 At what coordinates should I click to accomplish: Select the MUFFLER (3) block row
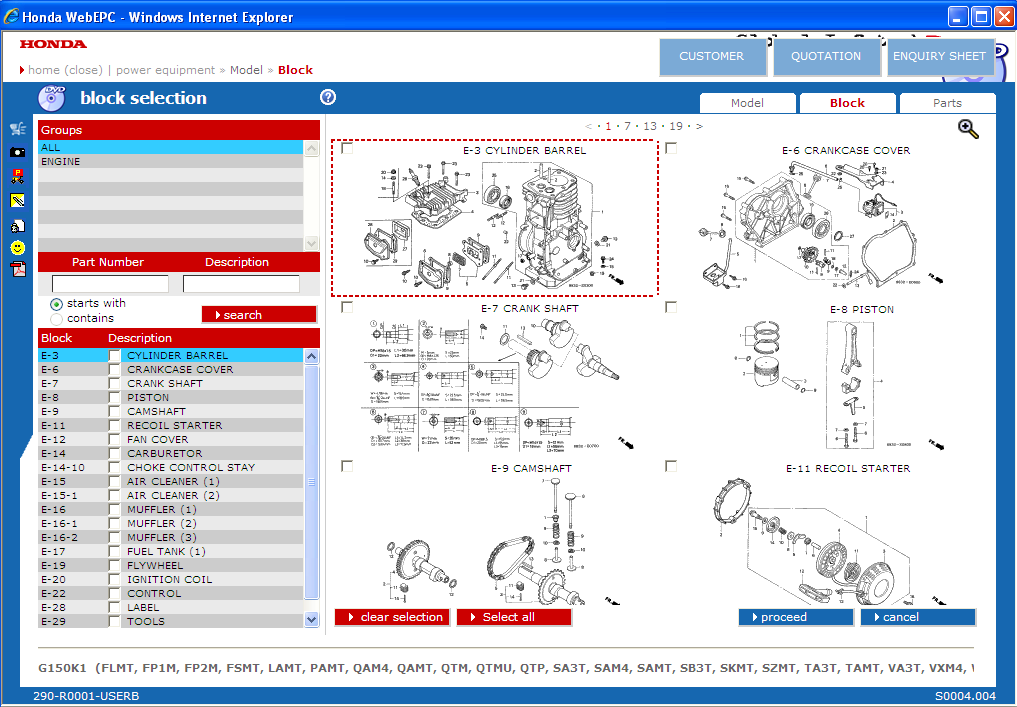(171, 538)
